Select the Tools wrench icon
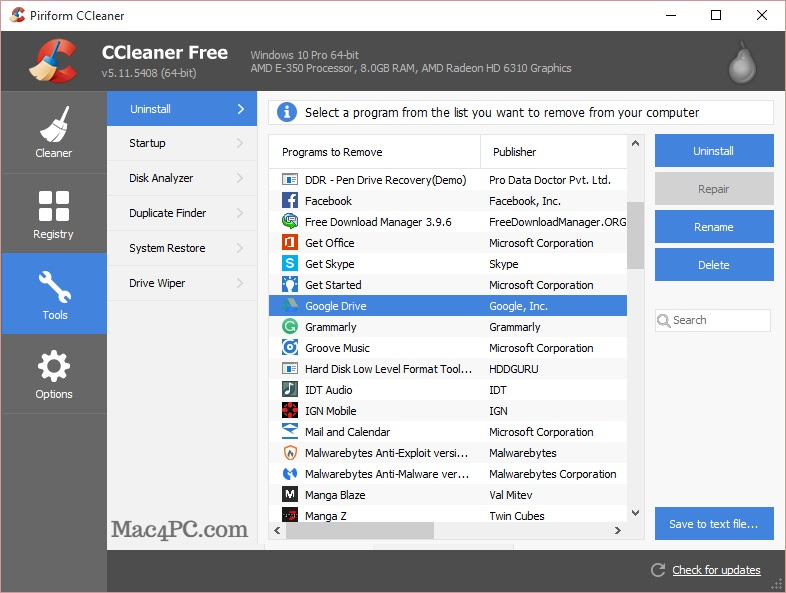The image size is (786, 593). [55, 287]
